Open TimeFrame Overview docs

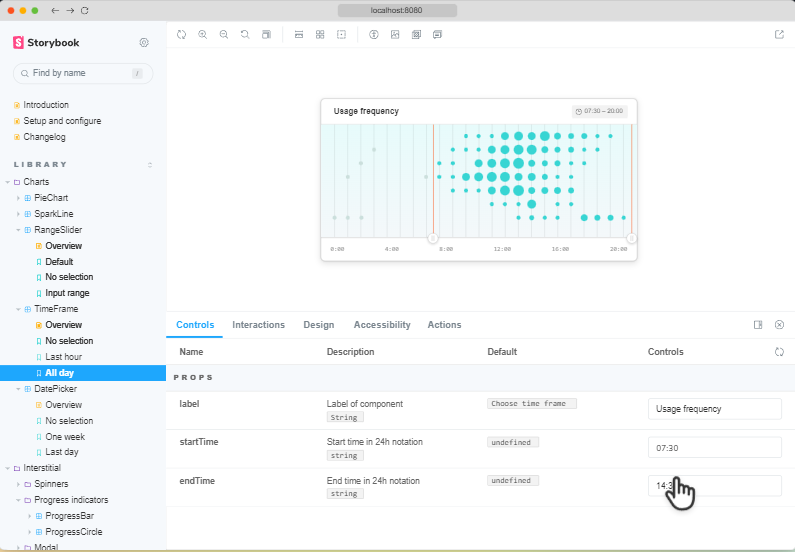coord(63,325)
